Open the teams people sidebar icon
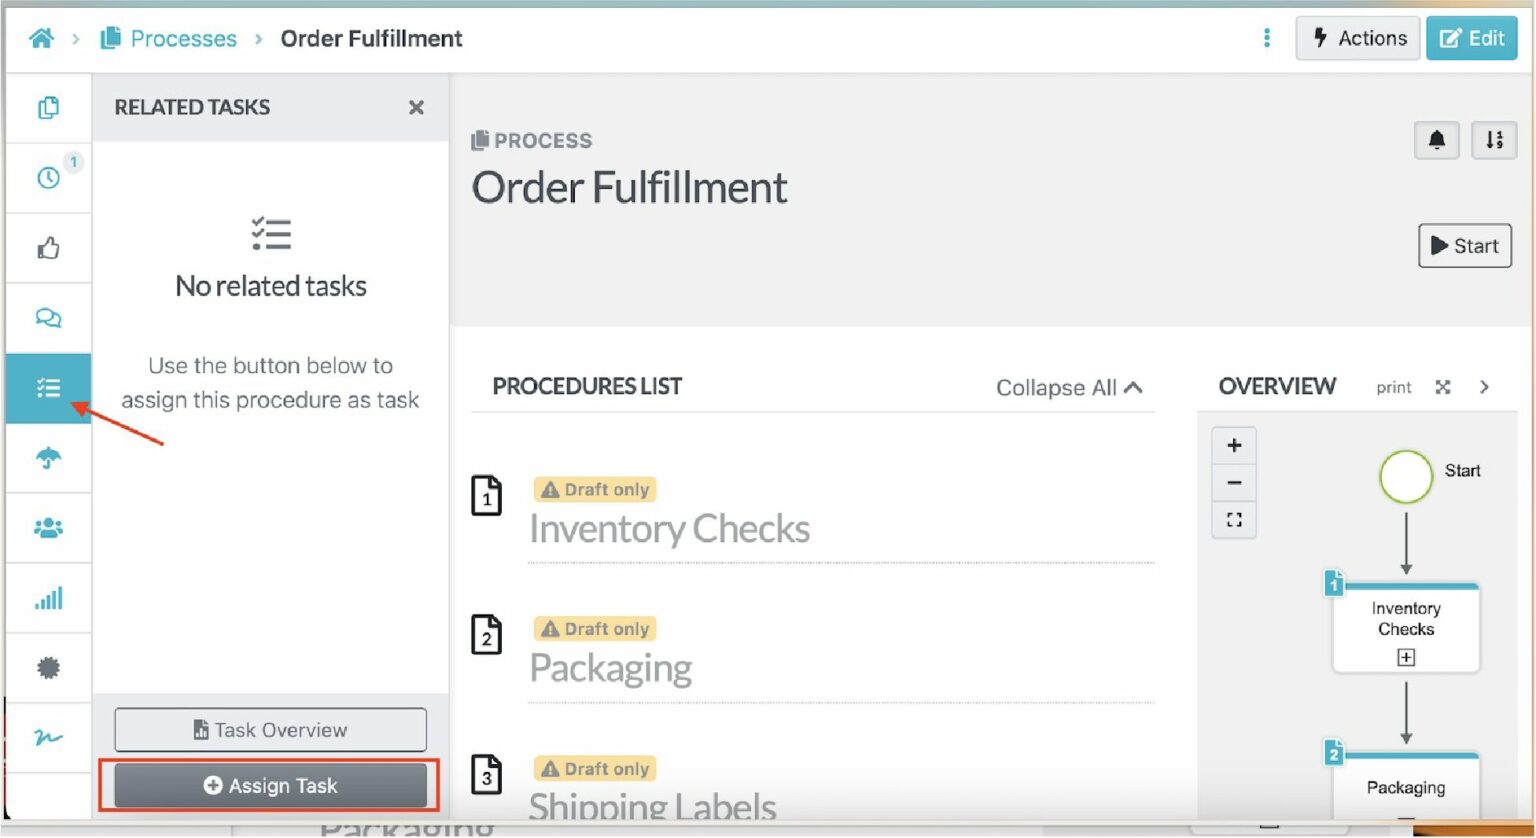Image resolution: width=1536 pixels, height=838 pixels. click(48, 528)
